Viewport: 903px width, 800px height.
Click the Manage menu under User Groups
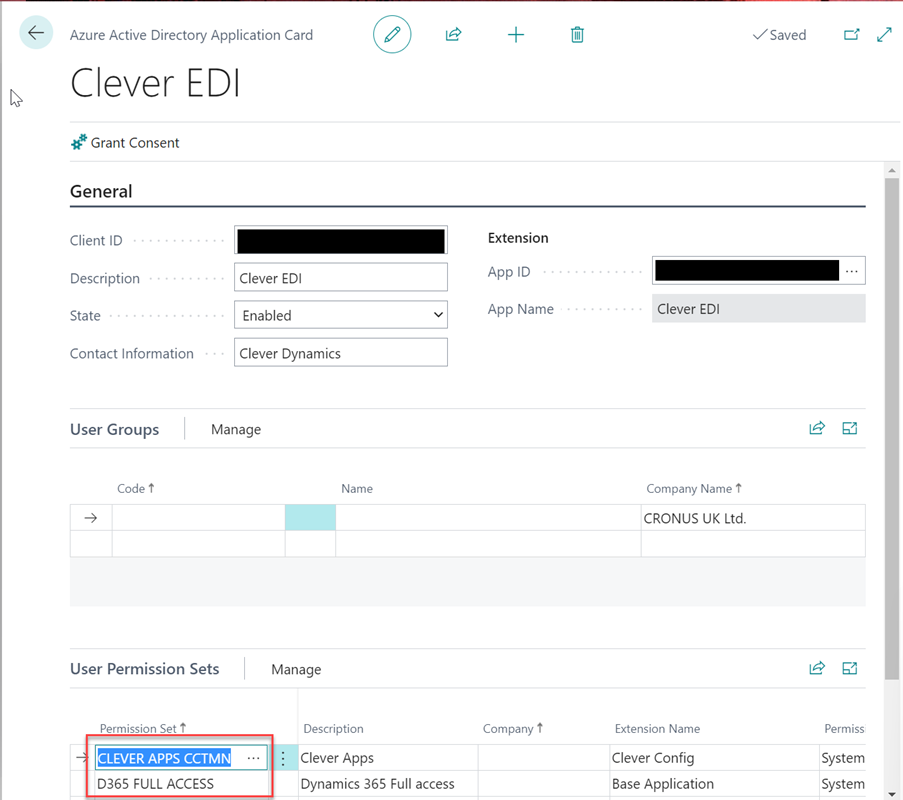click(235, 428)
